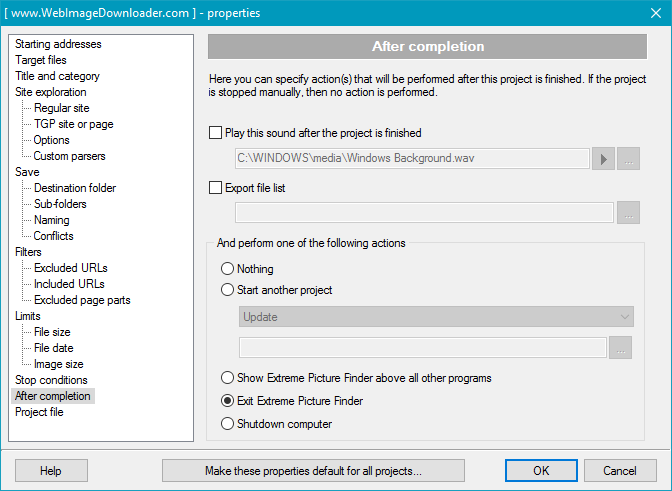Click the export file list path field
Screen dimensions: 672x491
424,213
